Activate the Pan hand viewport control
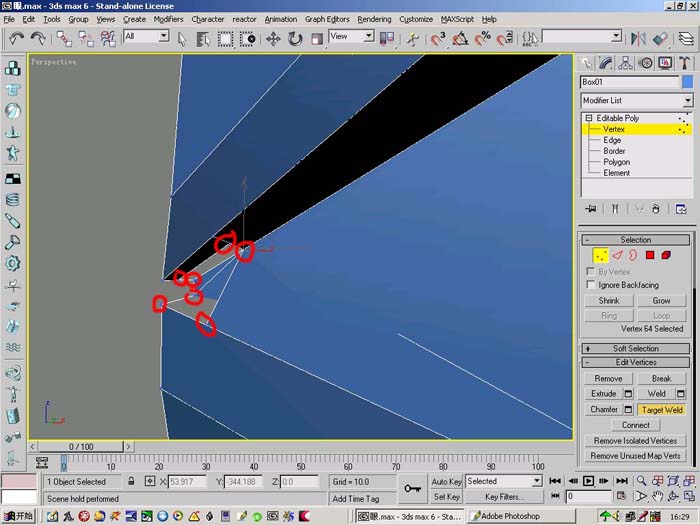 [x=657, y=496]
